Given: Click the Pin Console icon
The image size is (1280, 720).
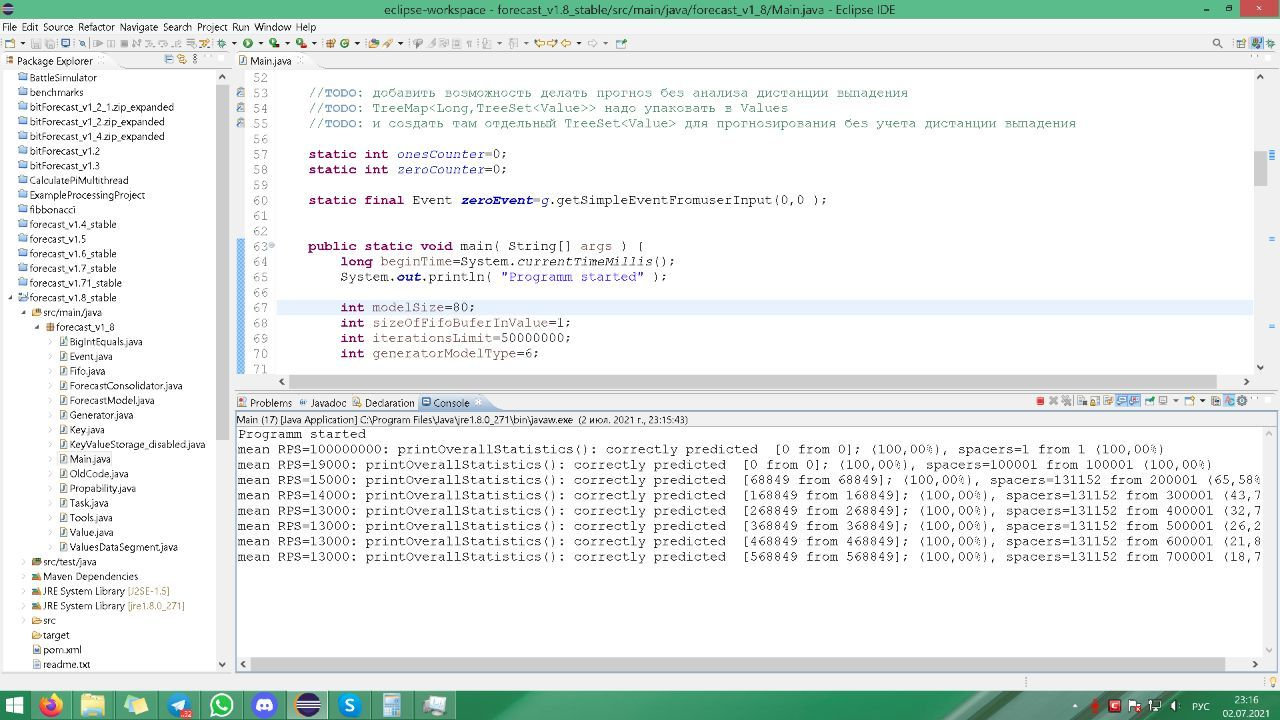Looking at the screenshot, I should pyautogui.click(x=1149, y=401).
